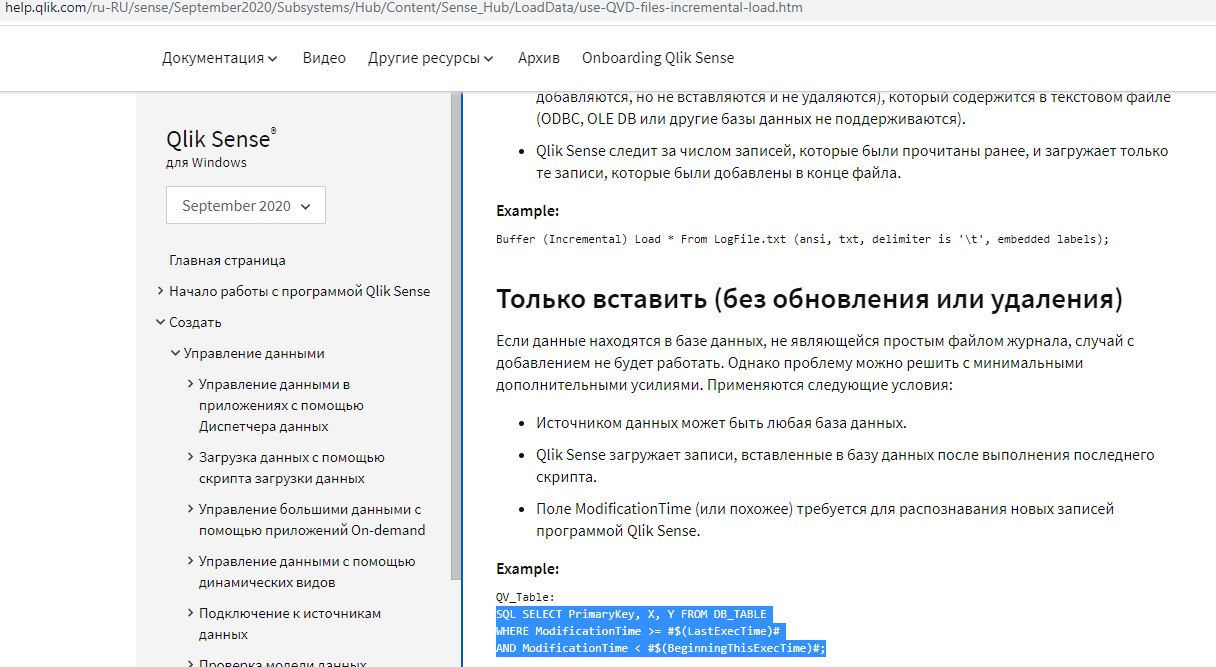1216x667 pixels.
Task: Open the Управление данными sidebar item
Action: tap(254, 353)
